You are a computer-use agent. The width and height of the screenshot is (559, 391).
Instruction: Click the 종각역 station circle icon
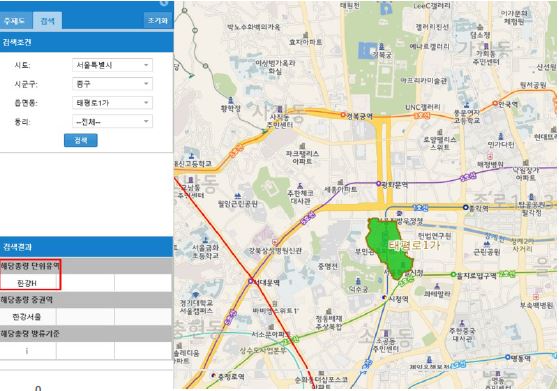click(x=466, y=207)
